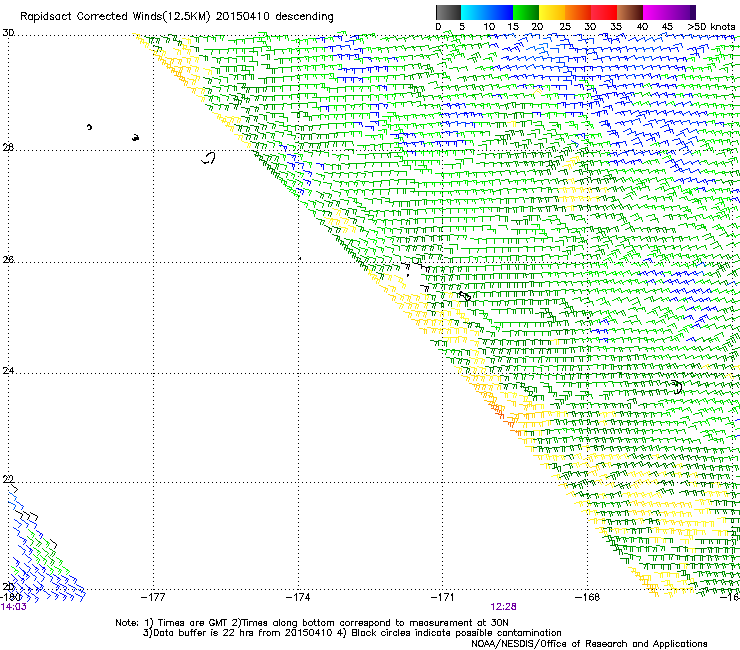Click the purple time stamp '12:28'
The width and height of the screenshot is (740, 650).
pos(503,607)
